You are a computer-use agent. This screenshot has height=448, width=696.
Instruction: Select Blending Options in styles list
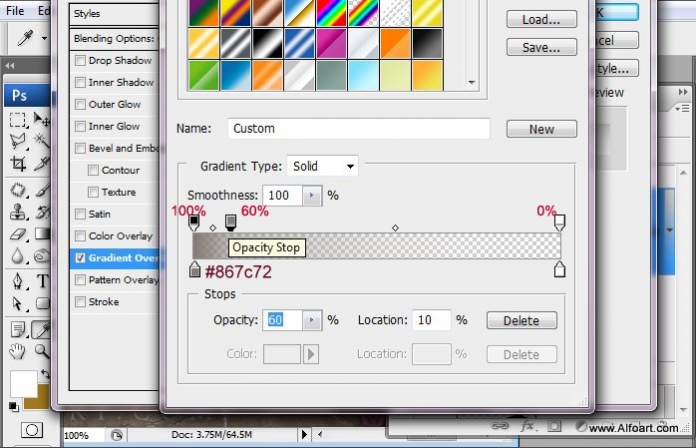[114, 39]
